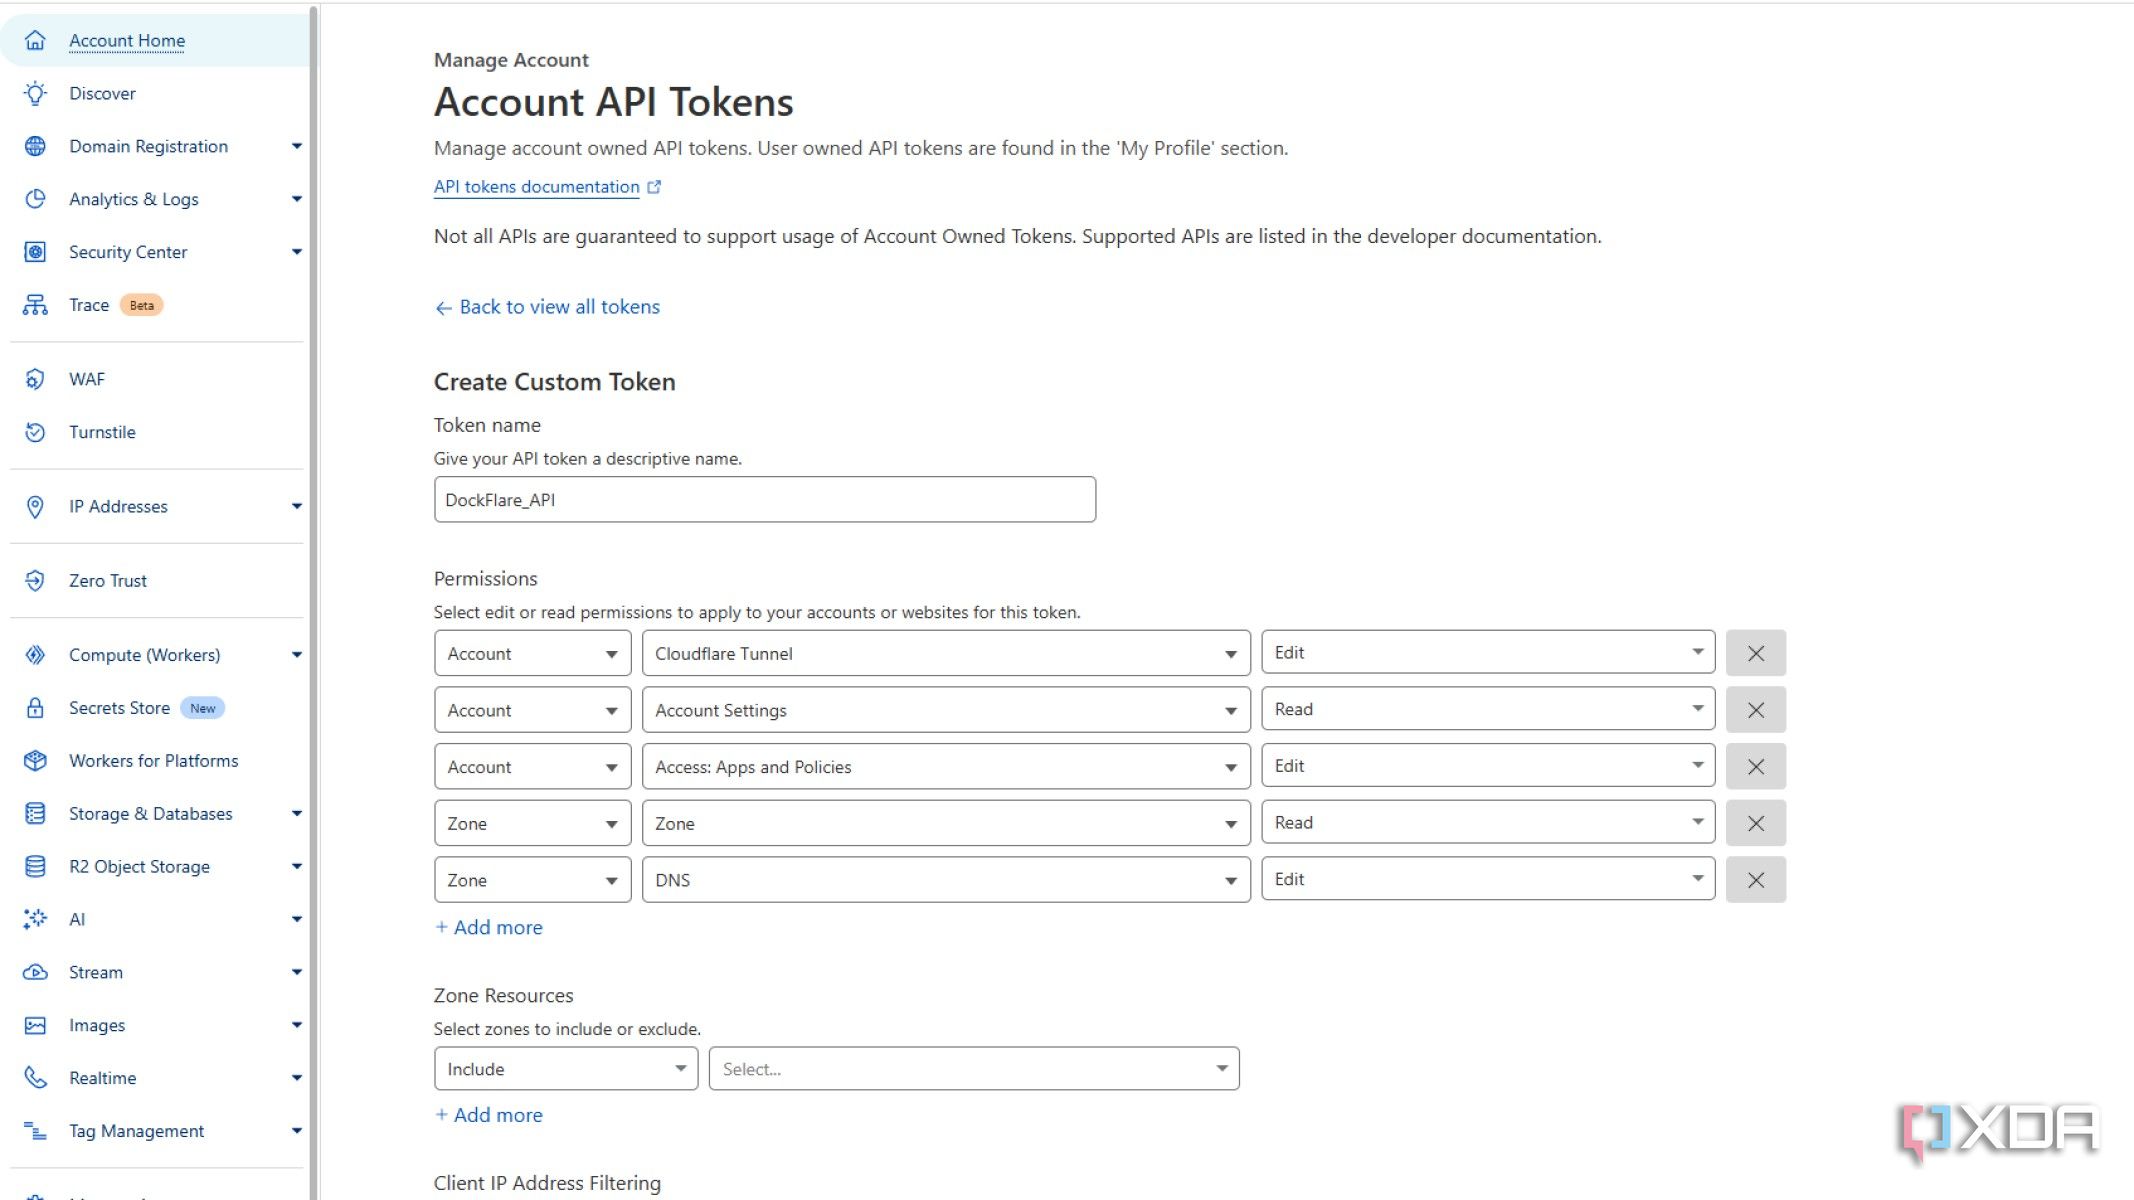2134x1200 pixels.
Task: Click the R2 Object Storage icon
Action: click(35, 866)
